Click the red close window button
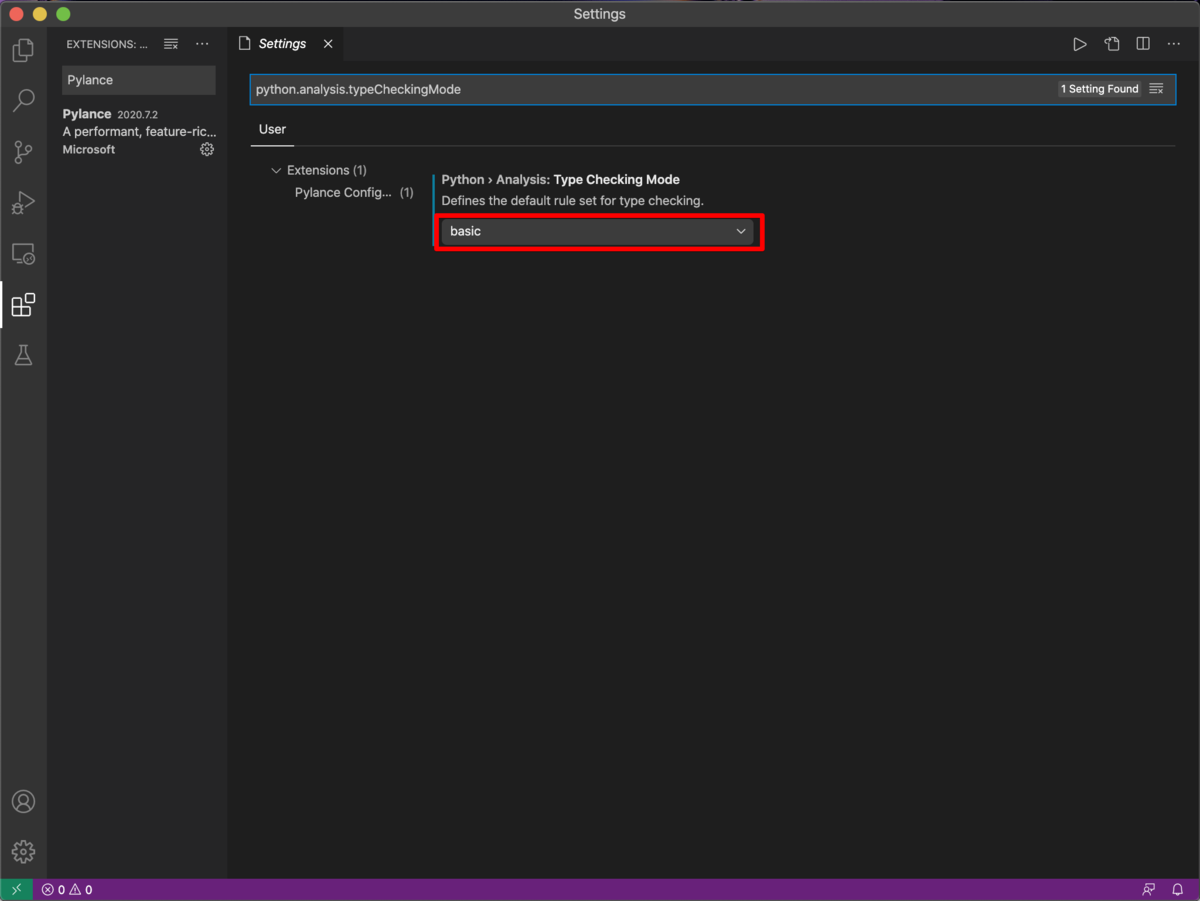Viewport: 1200px width, 901px height. 16,14
